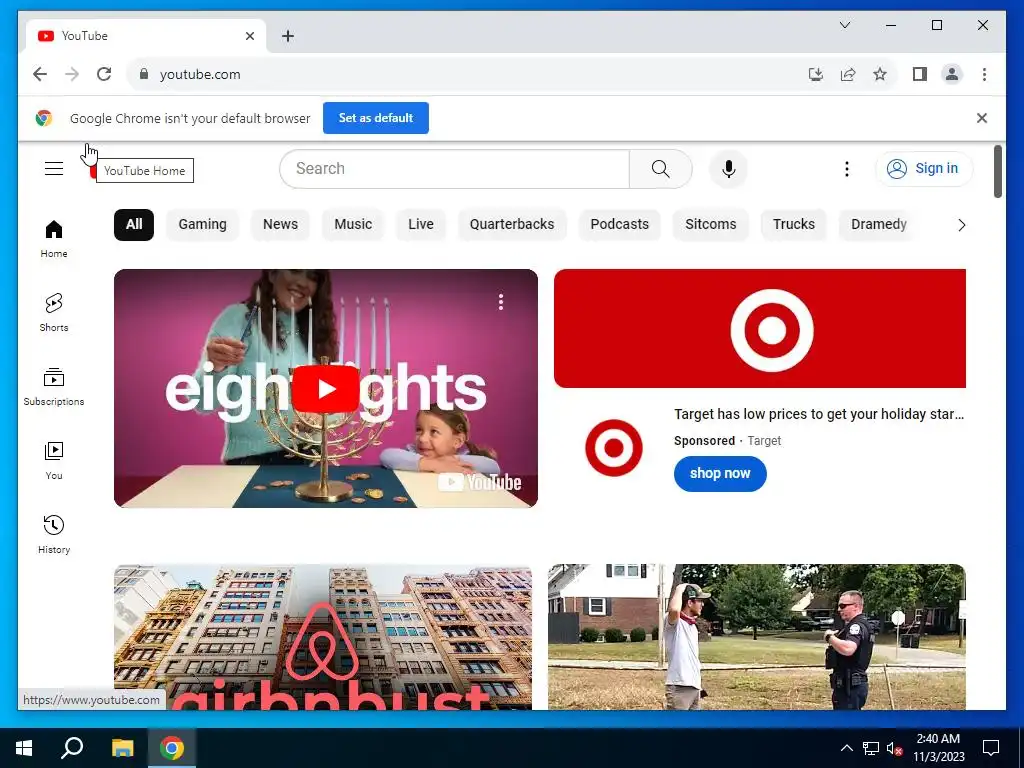Open the Chrome profile avatar menu
Image resolution: width=1024 pixels, height=768 pixels.
coord(952,74)
